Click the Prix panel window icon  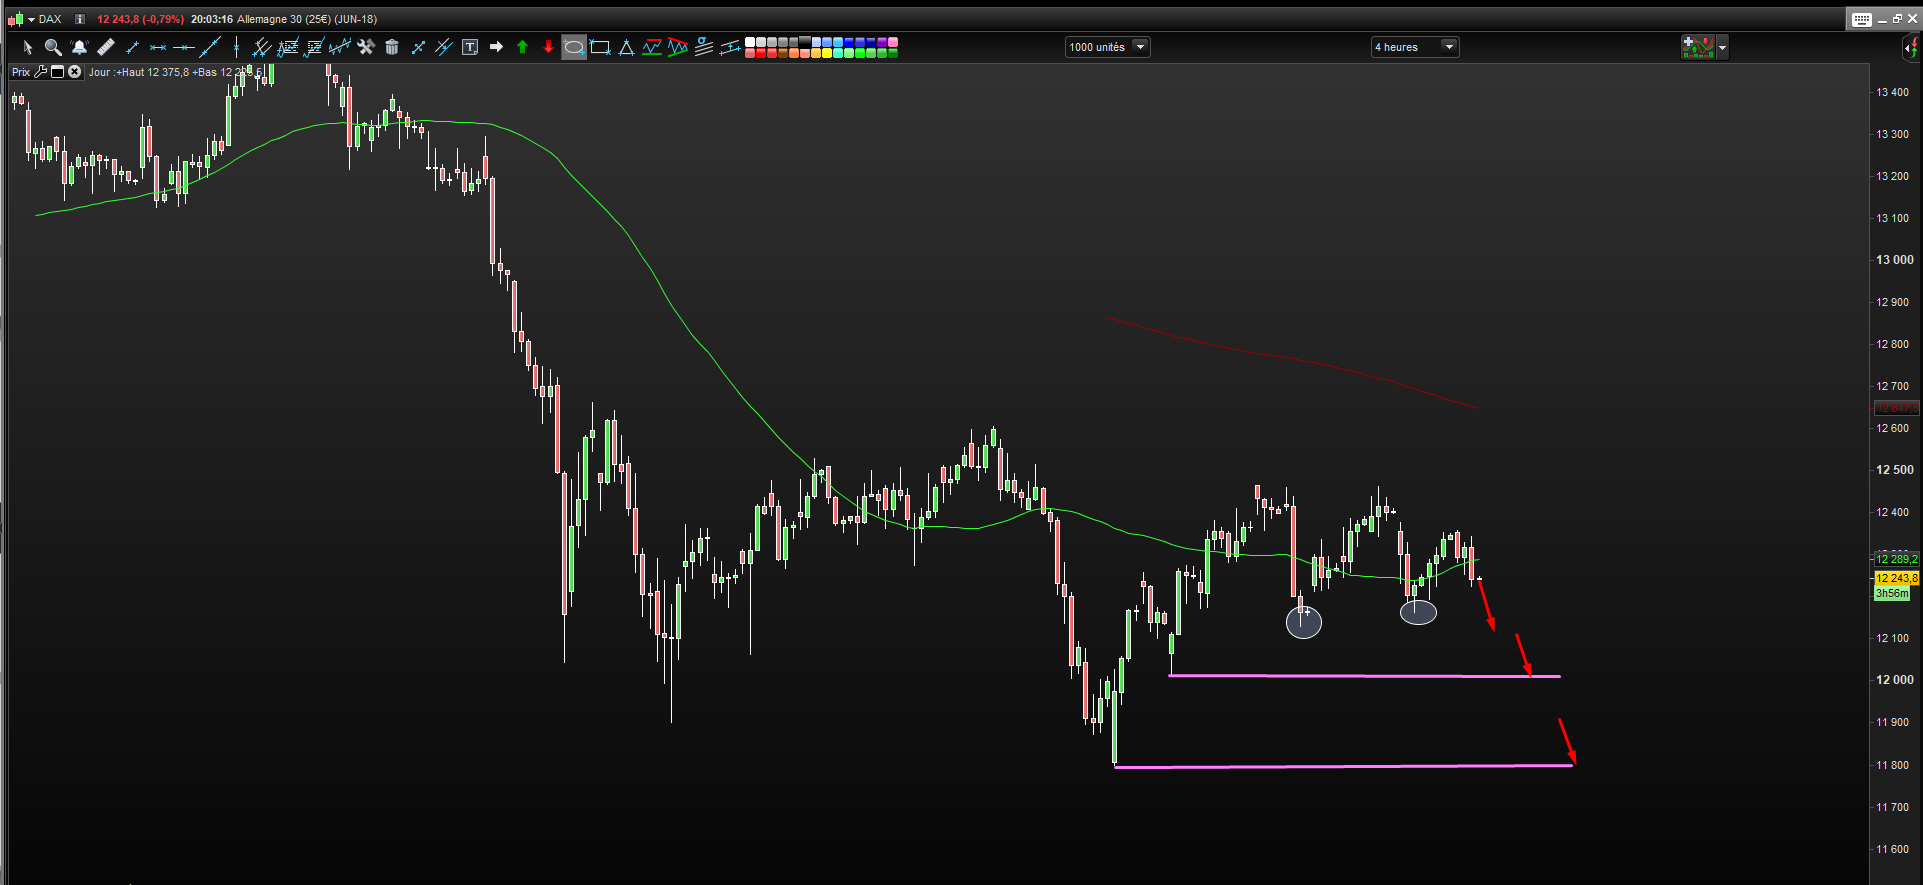click(x=57, y=72)
